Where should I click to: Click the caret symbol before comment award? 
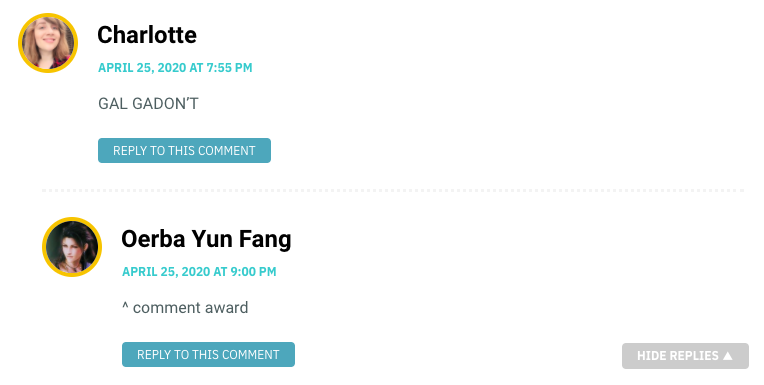point(125,306)
